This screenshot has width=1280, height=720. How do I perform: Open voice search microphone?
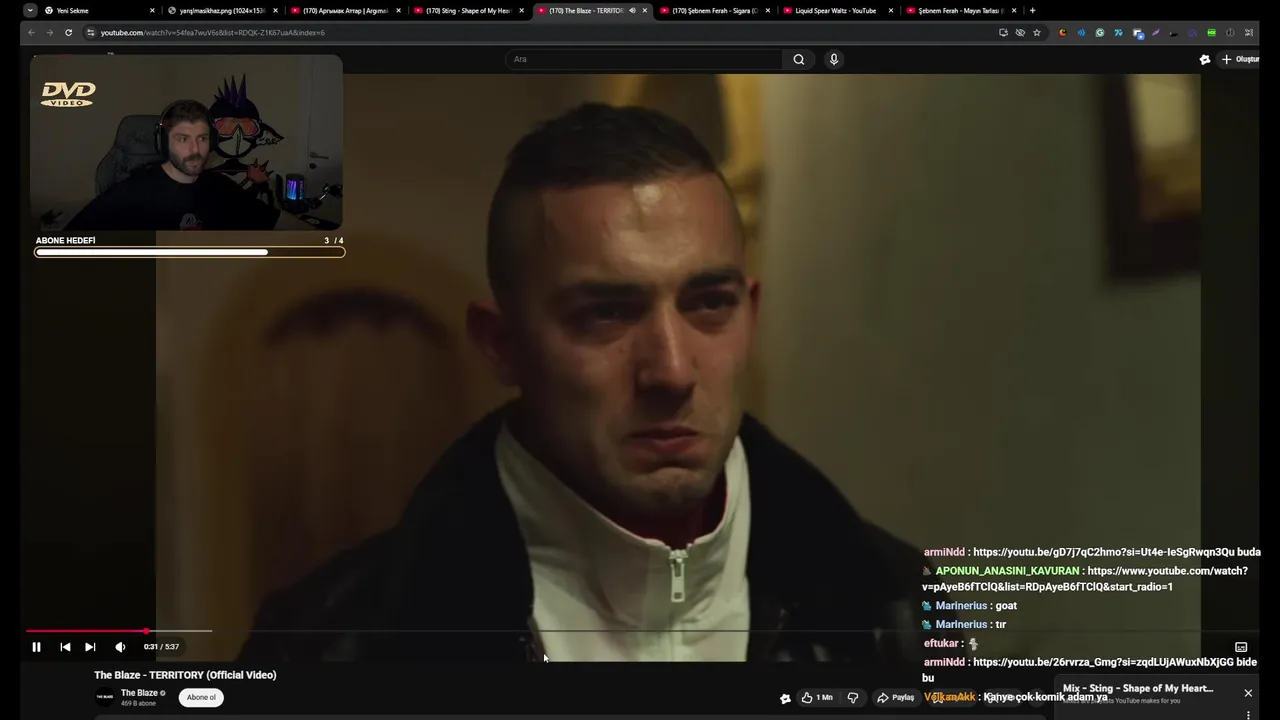point(834,59)
